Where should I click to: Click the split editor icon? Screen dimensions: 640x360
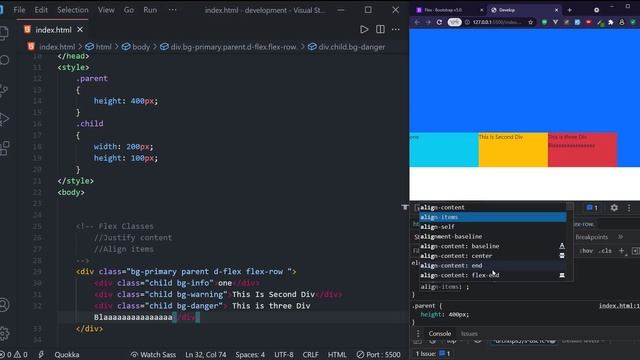point(380,29)
